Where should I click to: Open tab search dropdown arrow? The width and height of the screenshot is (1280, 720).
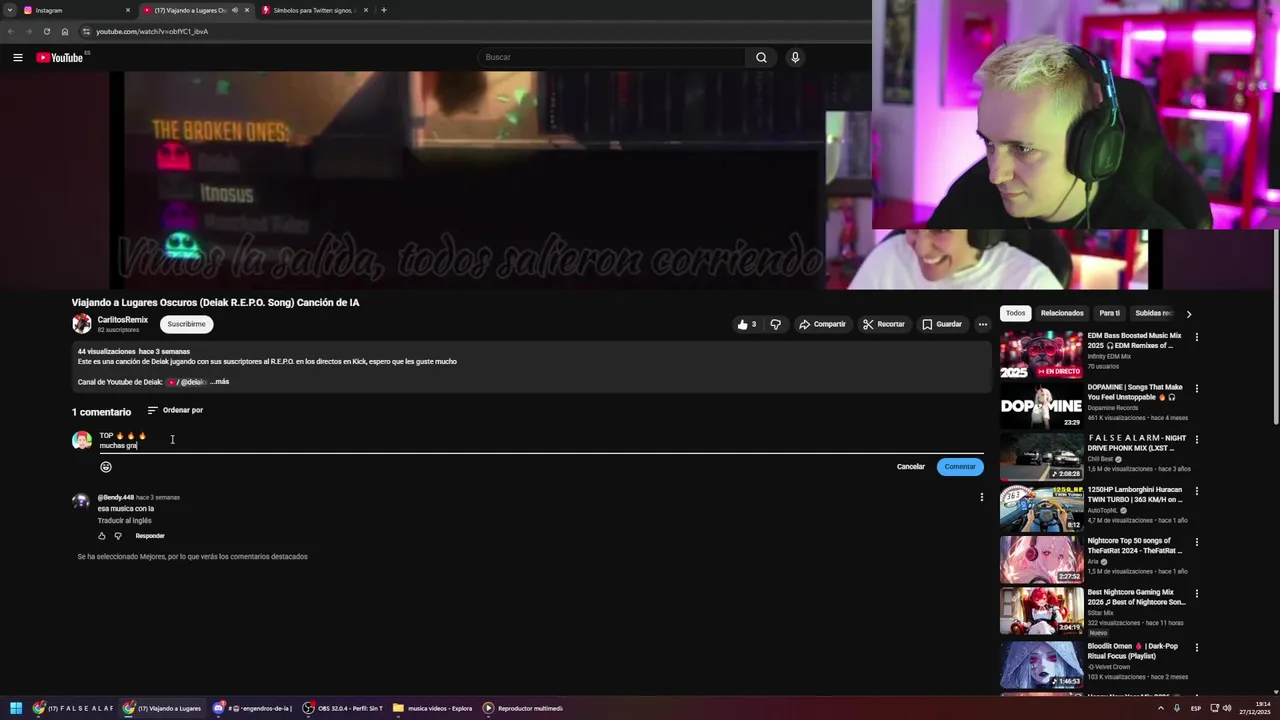tap(9, 10)
